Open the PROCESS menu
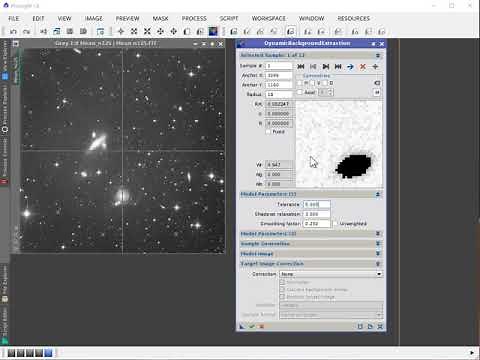Viewport: 480px width, 360px height. [x=194, y=18]
